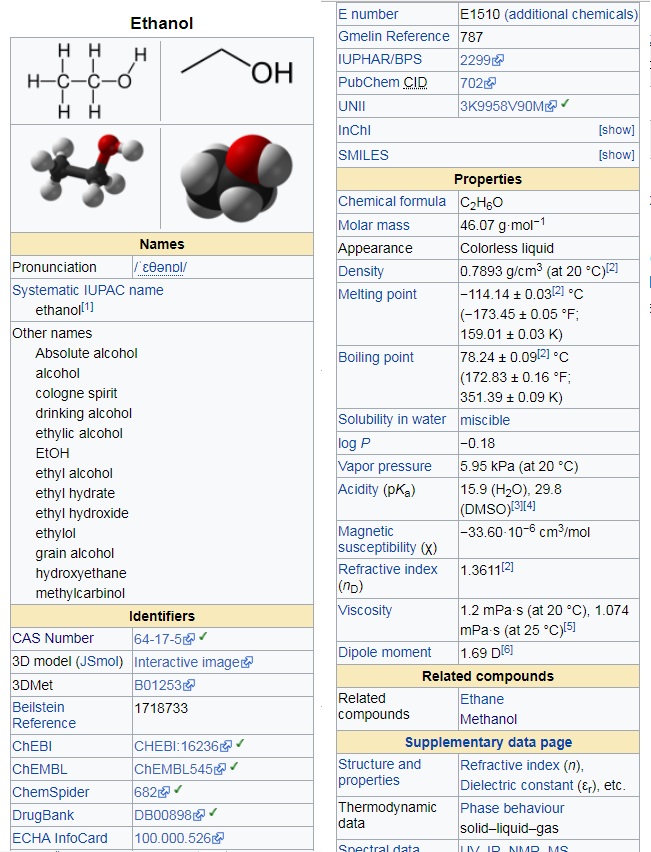Viewport: 651px width, 852px height.
Task: Open the ball-and-stick ethanol model image
Action: click(86, 170)
